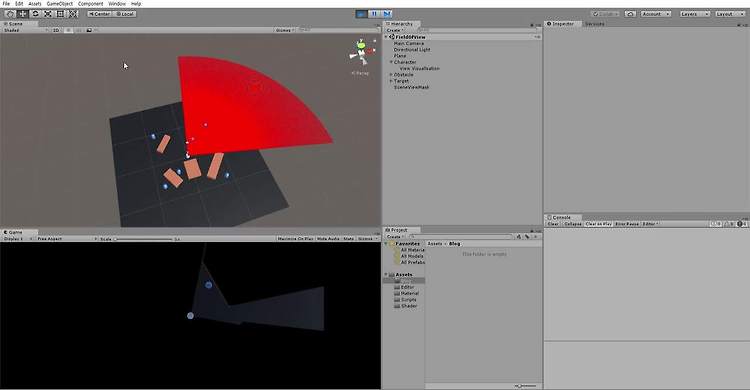Select the Rect transform tool
The height and width of the screenshot is (390, 750).
coord(60,14)
